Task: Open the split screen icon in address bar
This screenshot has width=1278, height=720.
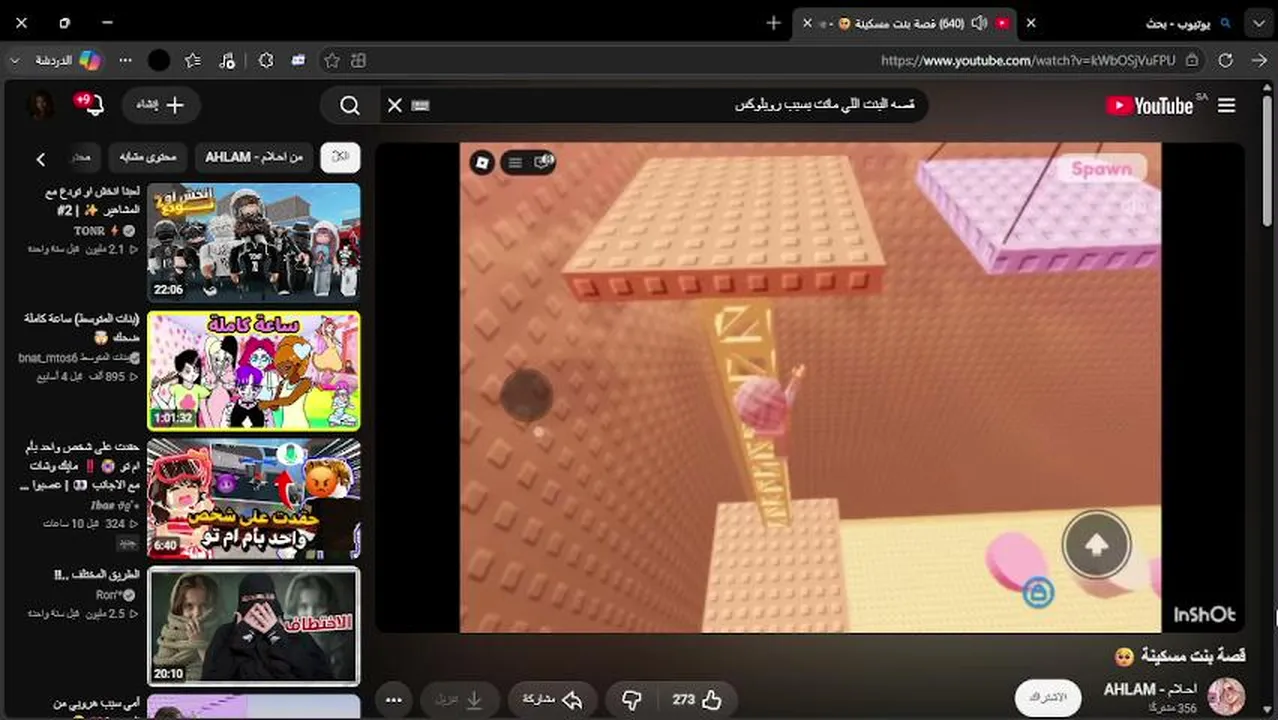Action: point(358,61)
